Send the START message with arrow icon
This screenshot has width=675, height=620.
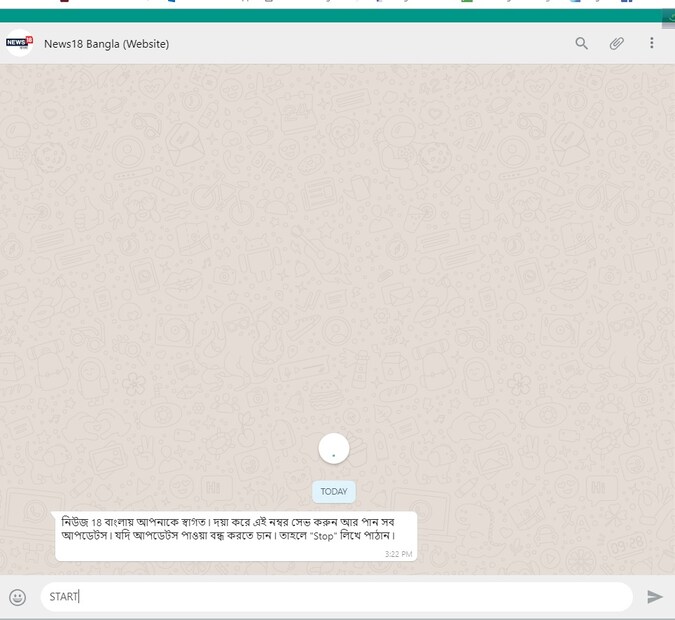pos(655,597)
